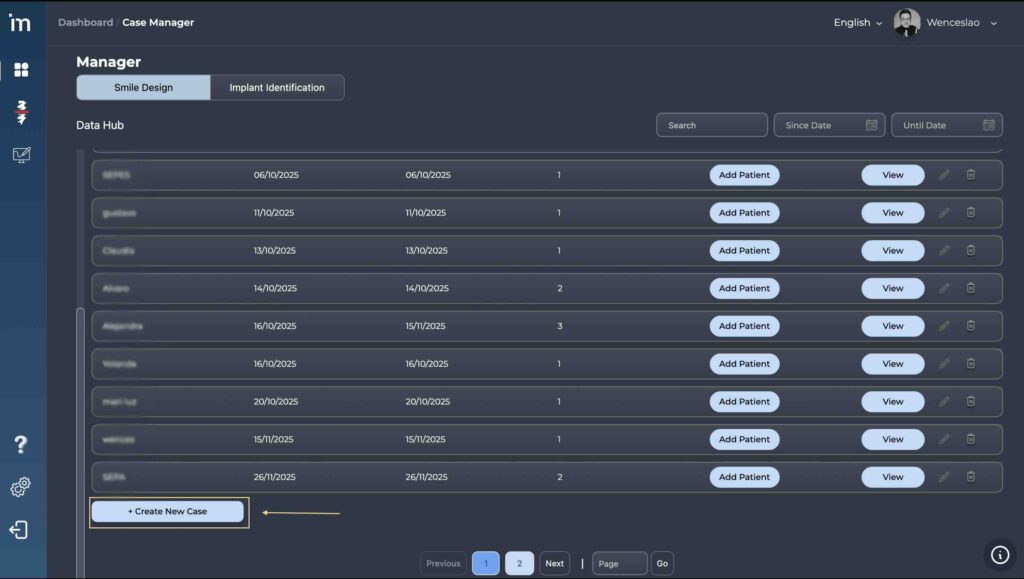Delete the case dated 06/10/2025
The height and width of the screenshot is (579, 1024).
tap(970, 175)
